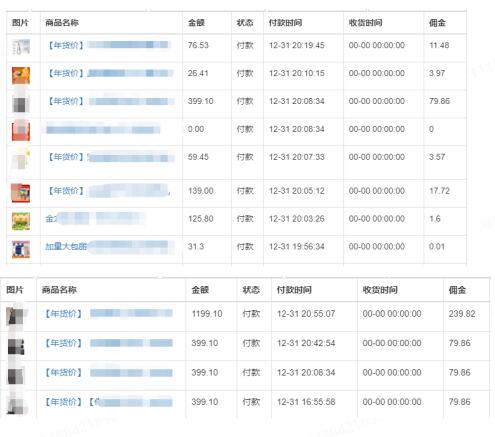Select the 付款 status in the 76.53 row
The height and width of the screenshot is (437, 495).
click(x=245, y=45)
